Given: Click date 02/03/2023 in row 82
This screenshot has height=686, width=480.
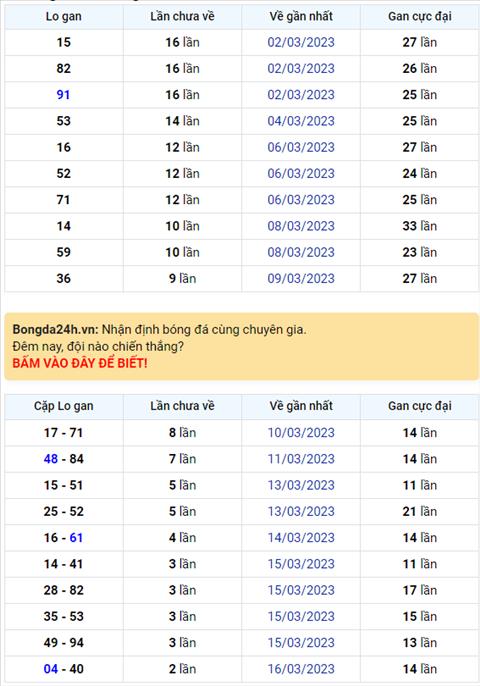Looking at the screenshot, I should coord(301,69).
